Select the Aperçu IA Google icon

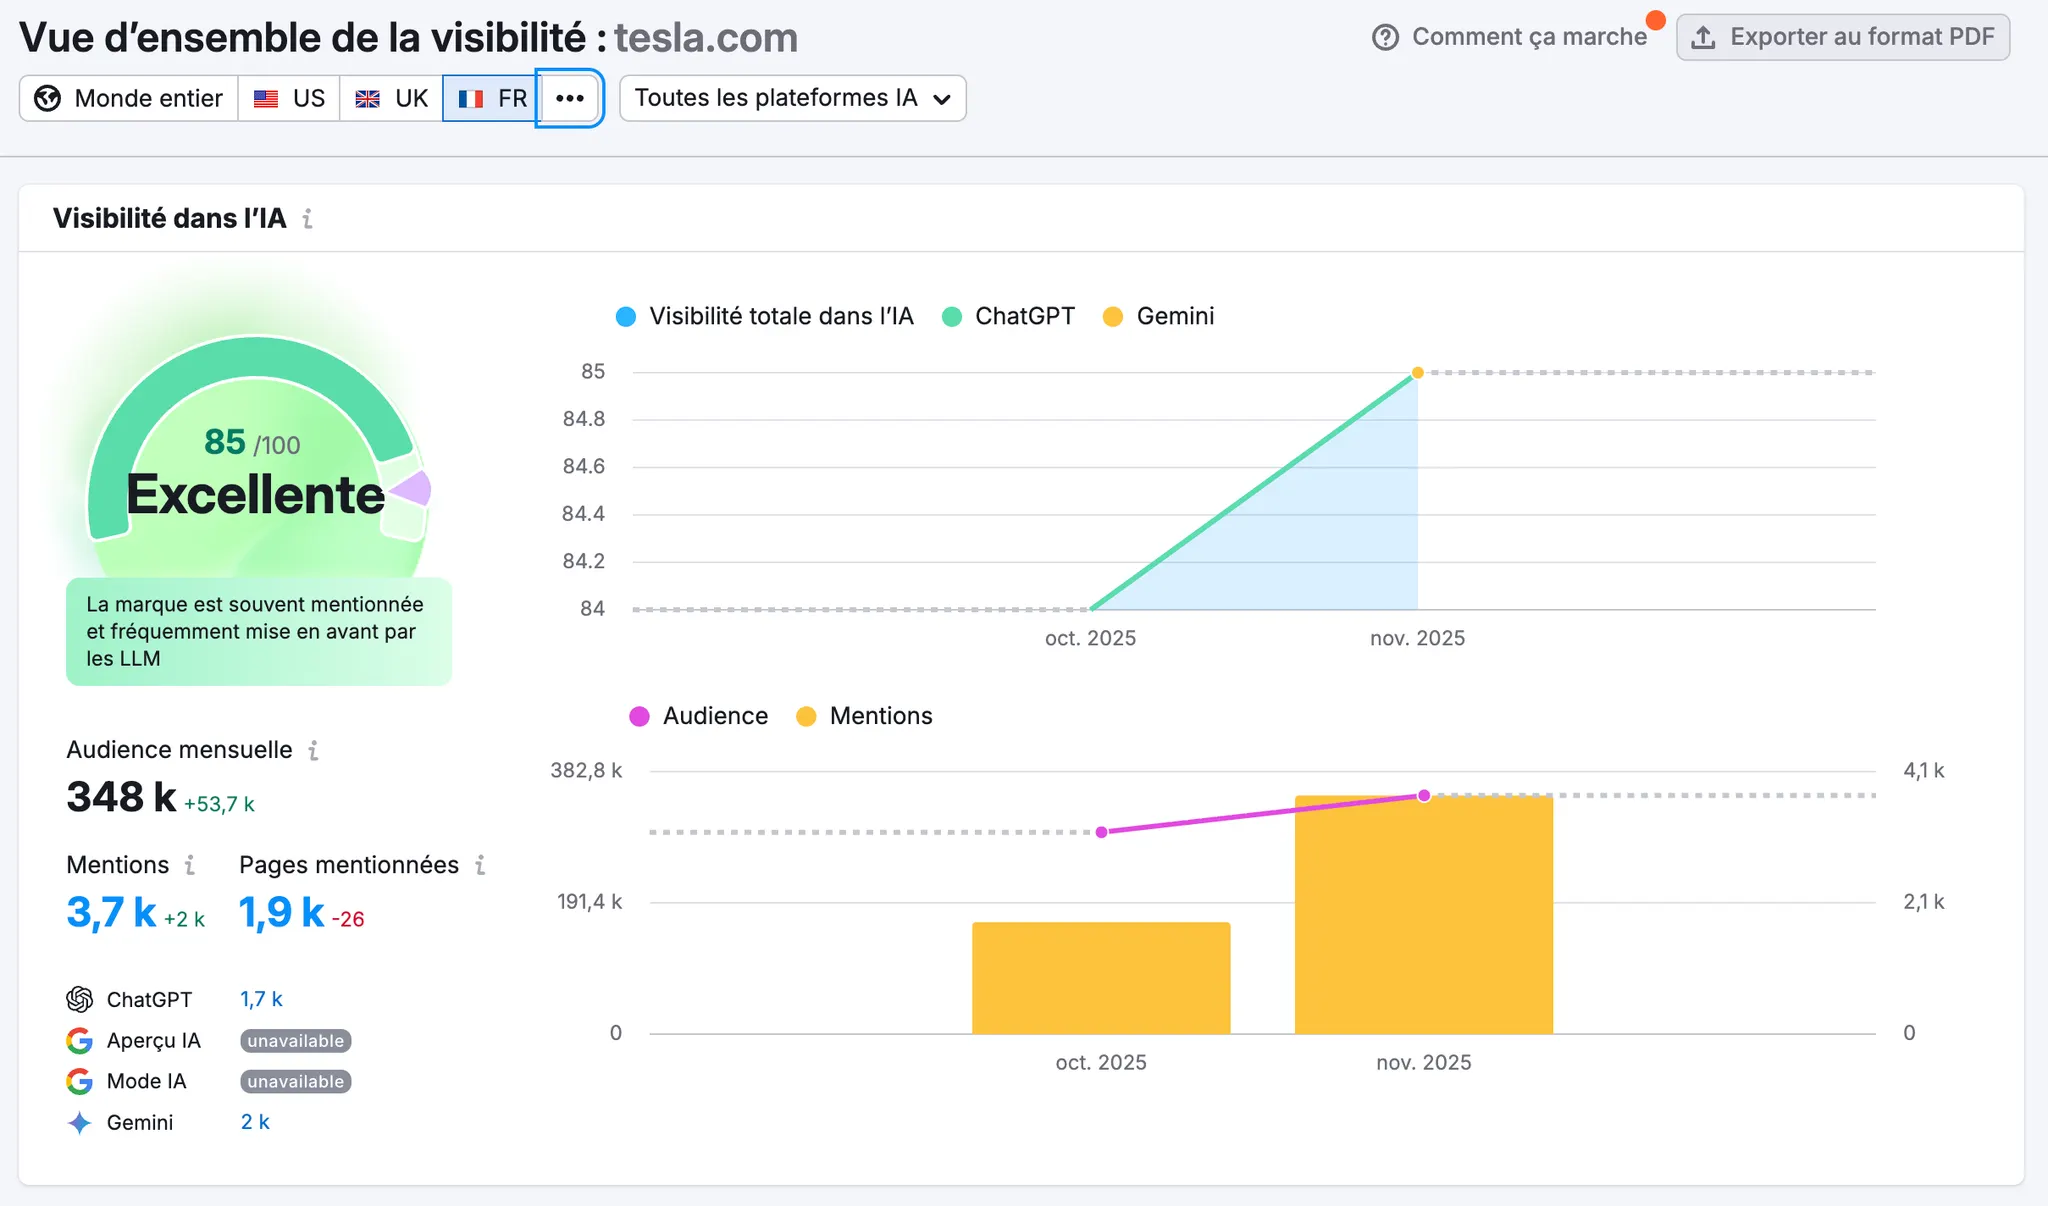point(79,1040)
